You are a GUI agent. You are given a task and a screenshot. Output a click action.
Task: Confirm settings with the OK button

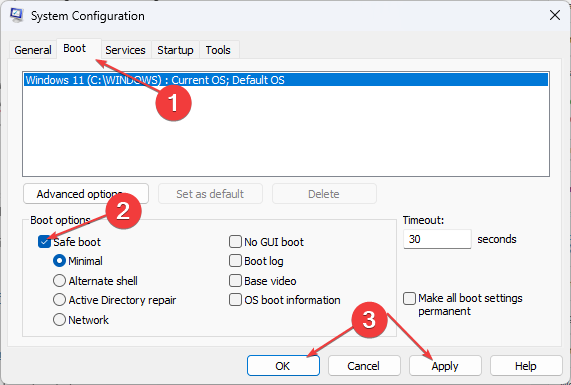(283, 366)
